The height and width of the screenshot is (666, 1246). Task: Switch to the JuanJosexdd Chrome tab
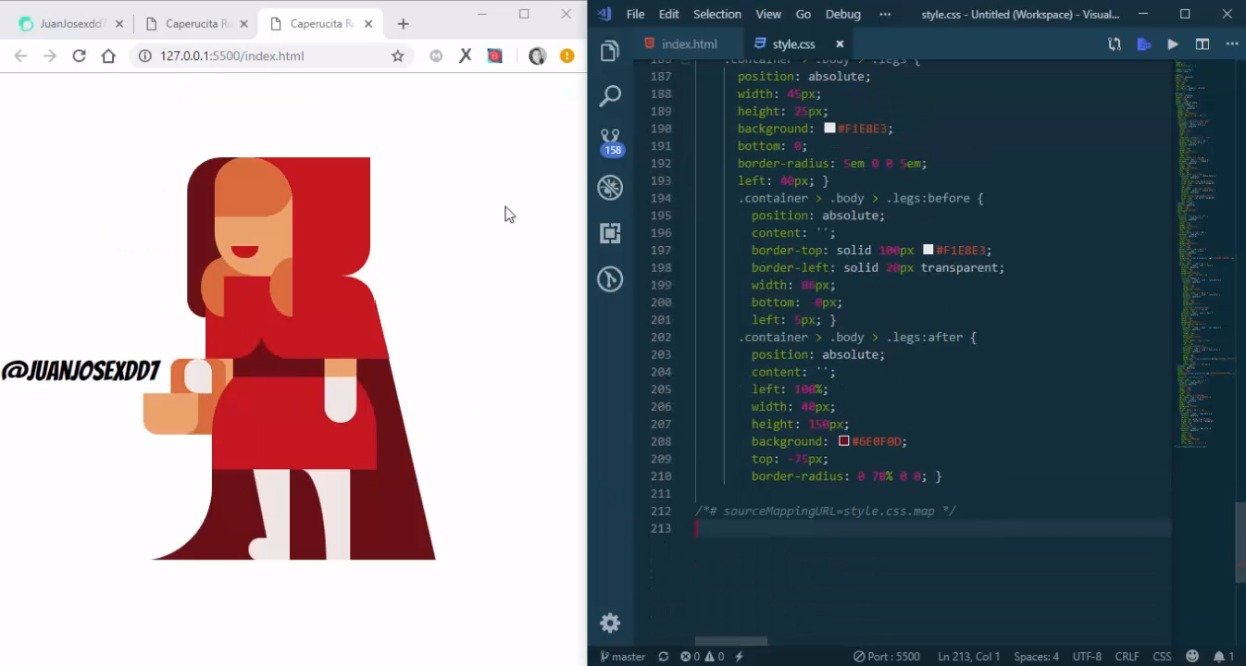[72, 23]
